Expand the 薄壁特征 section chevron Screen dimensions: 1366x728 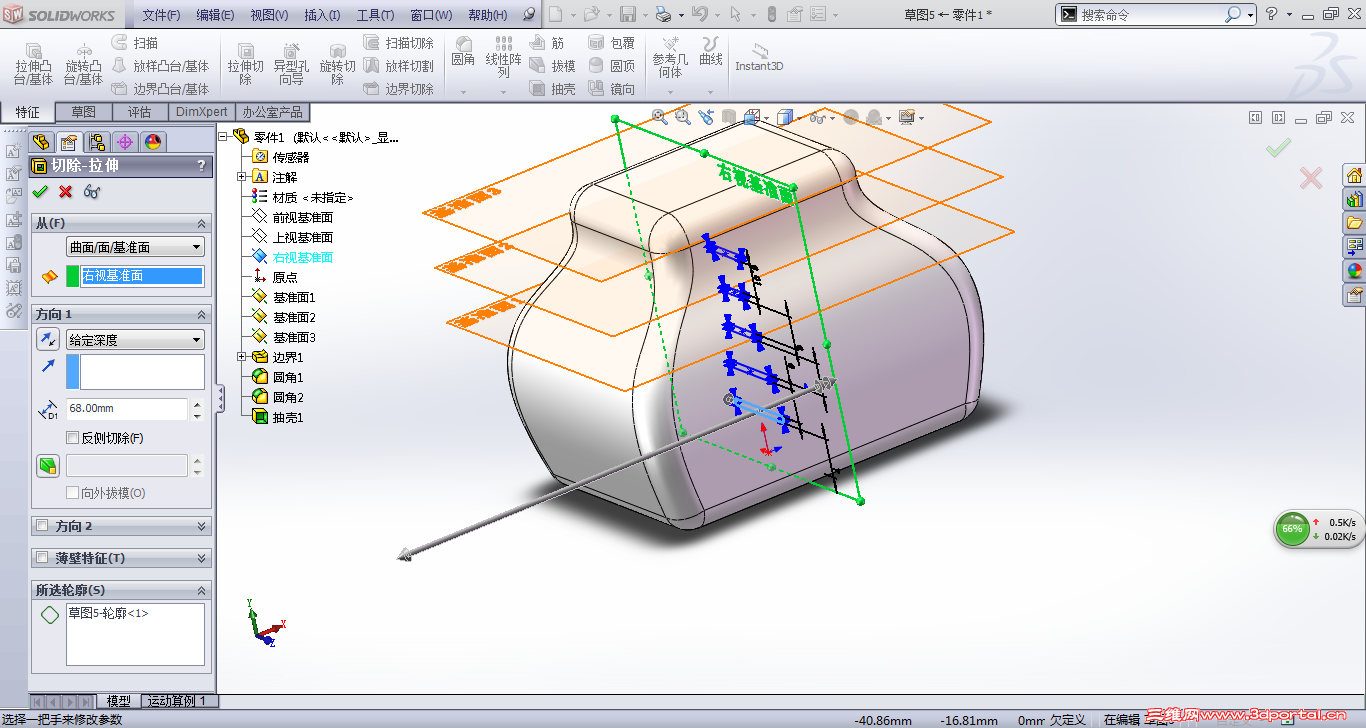pyautogui.click(x=201, y=558)
